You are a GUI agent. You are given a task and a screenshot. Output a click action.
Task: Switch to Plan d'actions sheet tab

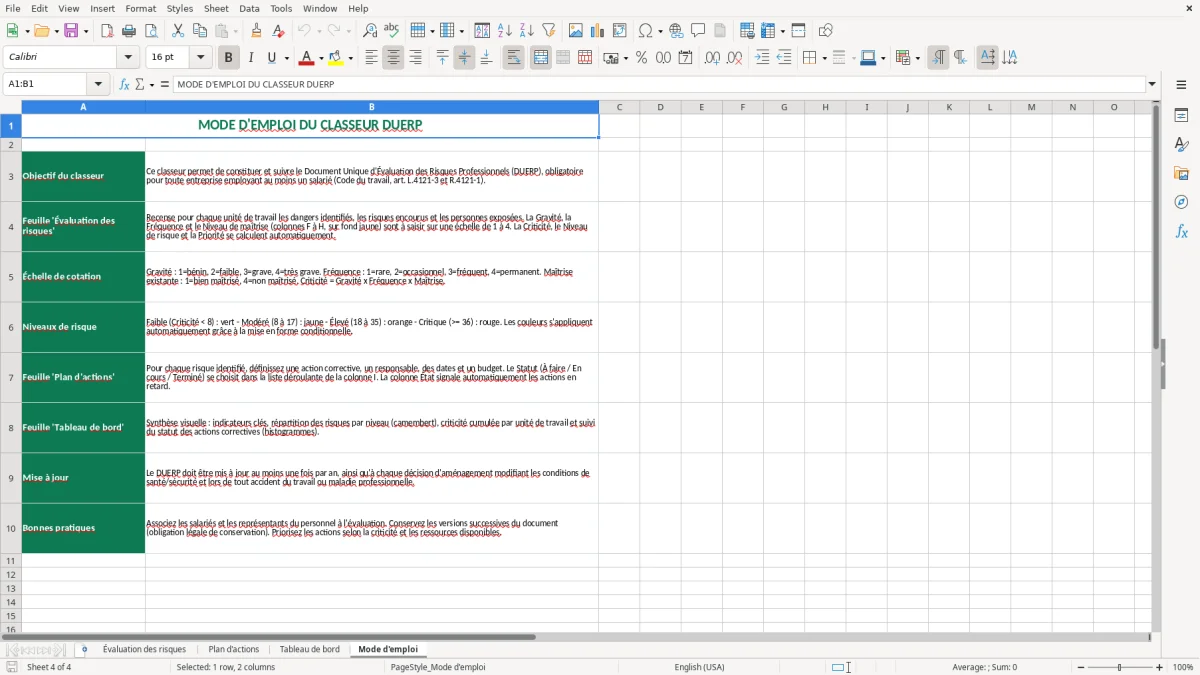tap(234, 649)
